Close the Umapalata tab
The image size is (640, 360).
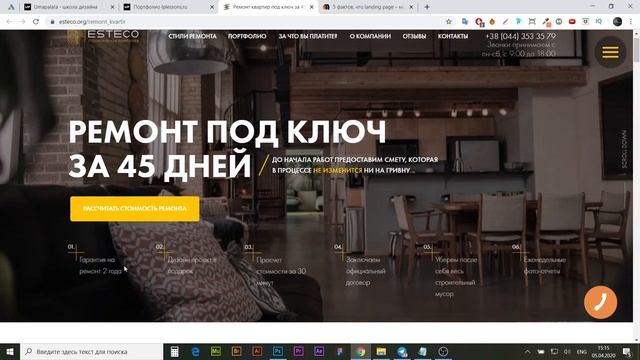click(x=112, y=7)
